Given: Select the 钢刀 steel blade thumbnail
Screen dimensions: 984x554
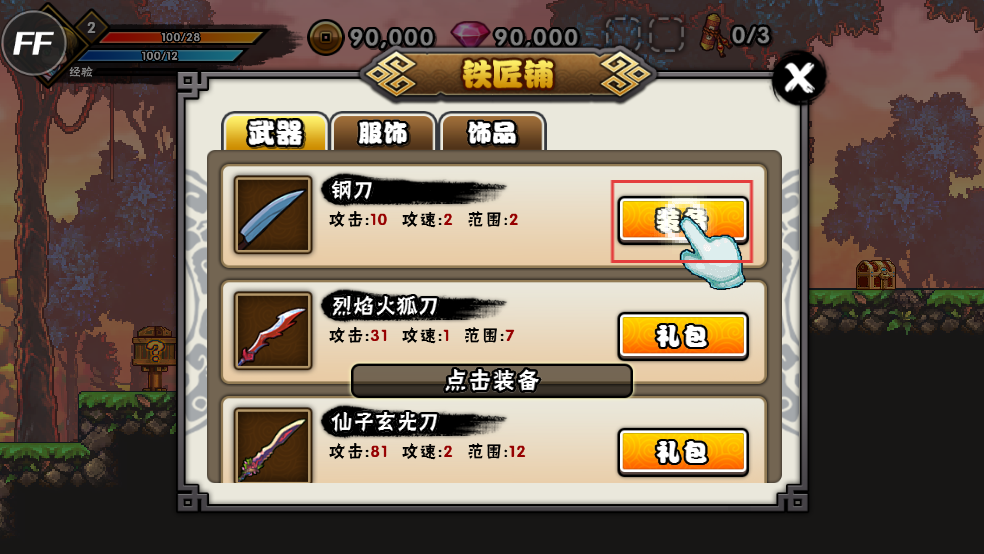Looking at the screenshot, I should click(273, 215).
